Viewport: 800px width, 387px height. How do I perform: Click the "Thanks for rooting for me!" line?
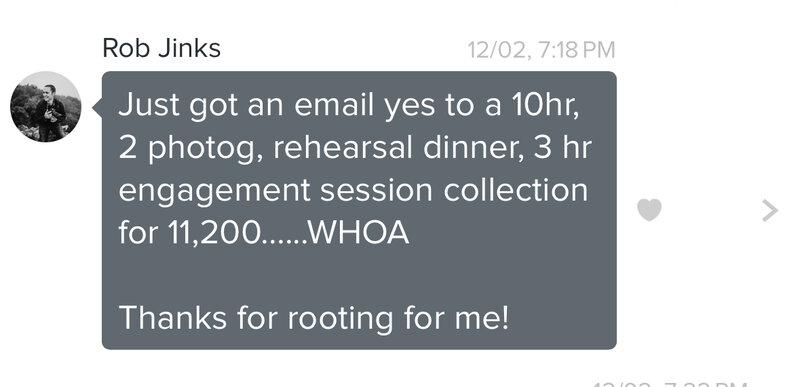[x=314, y=318]
